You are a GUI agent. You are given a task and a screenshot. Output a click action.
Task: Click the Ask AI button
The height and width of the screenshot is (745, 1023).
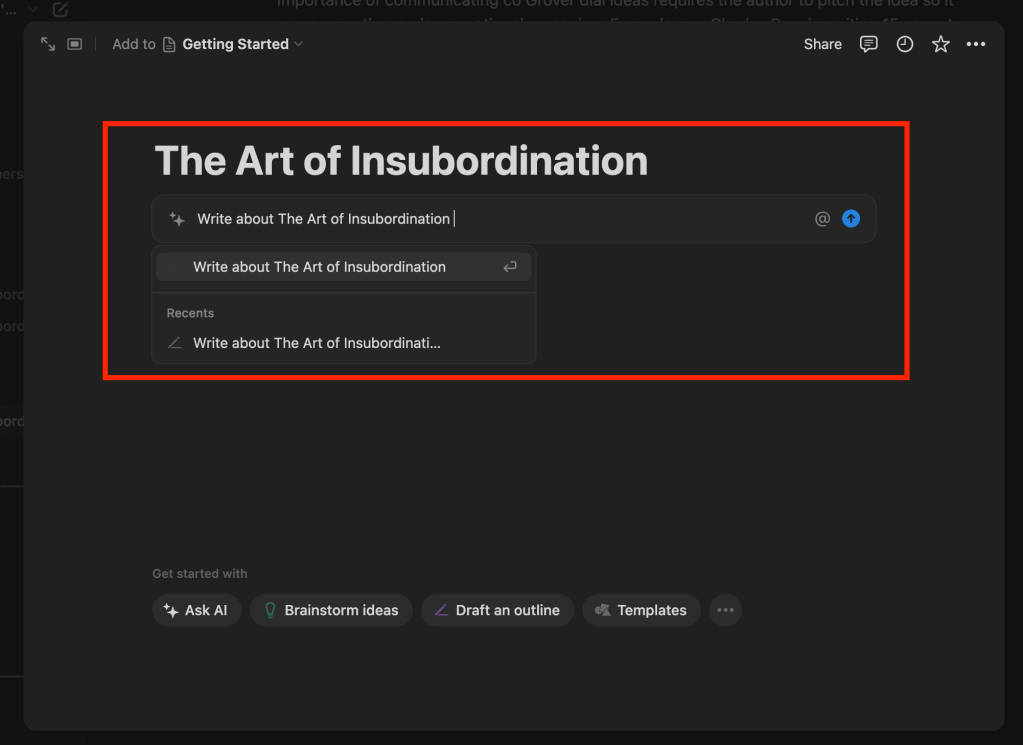click(196, 610)
